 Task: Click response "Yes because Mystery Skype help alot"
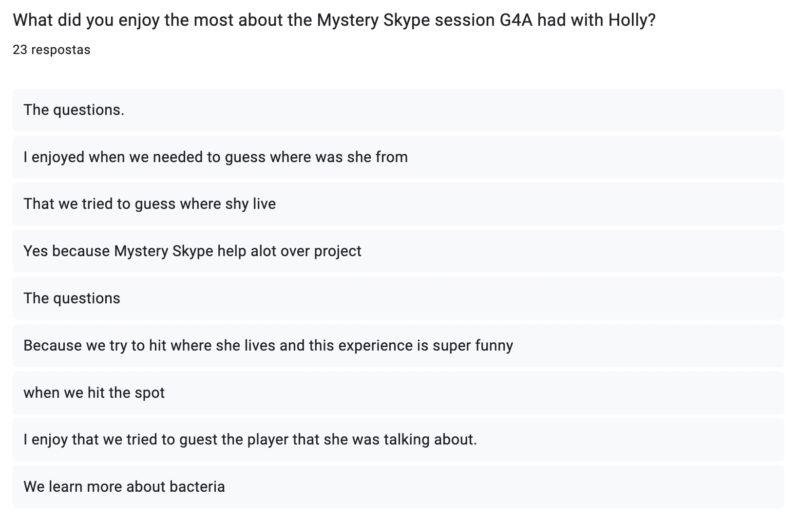(x=192, y=251)
